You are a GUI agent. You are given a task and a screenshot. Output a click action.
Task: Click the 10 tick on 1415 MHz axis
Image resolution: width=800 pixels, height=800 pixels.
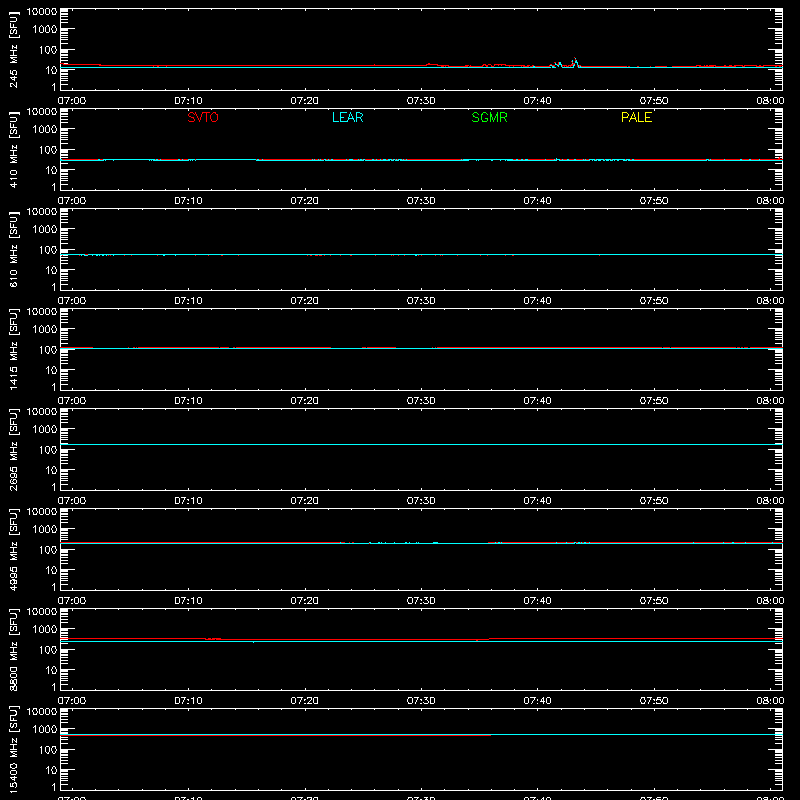click(51, 370)
